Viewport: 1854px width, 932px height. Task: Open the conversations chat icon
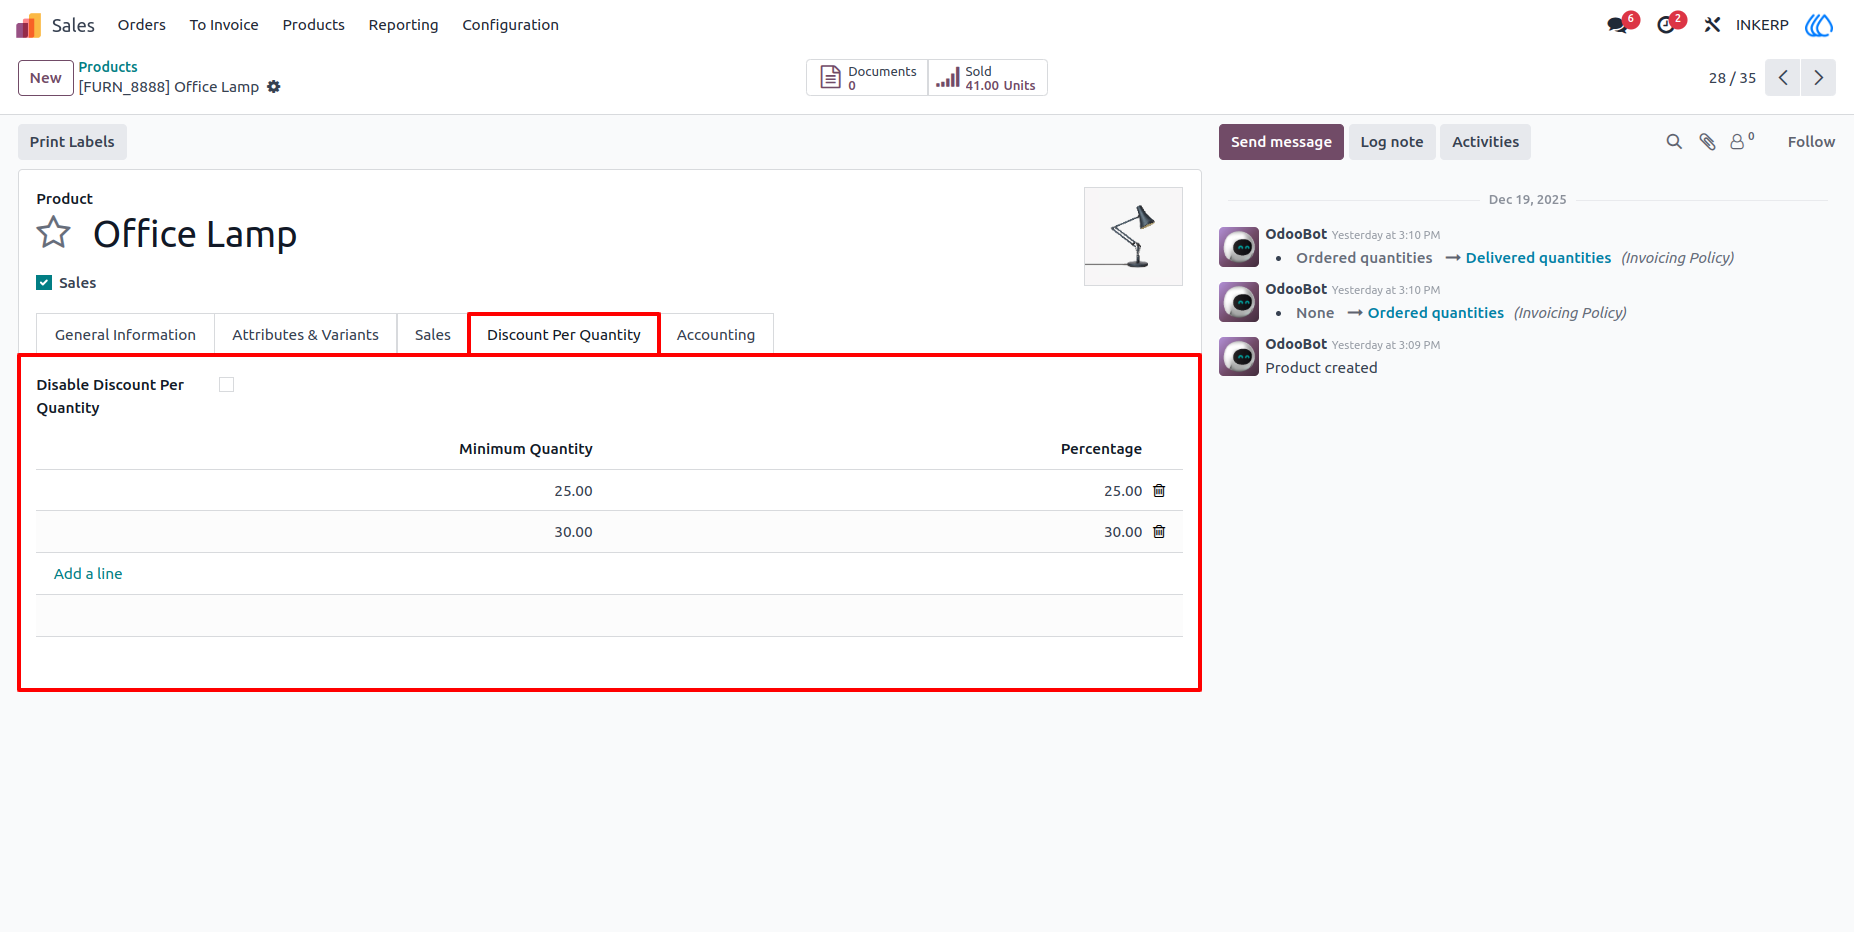[1618, 25]
